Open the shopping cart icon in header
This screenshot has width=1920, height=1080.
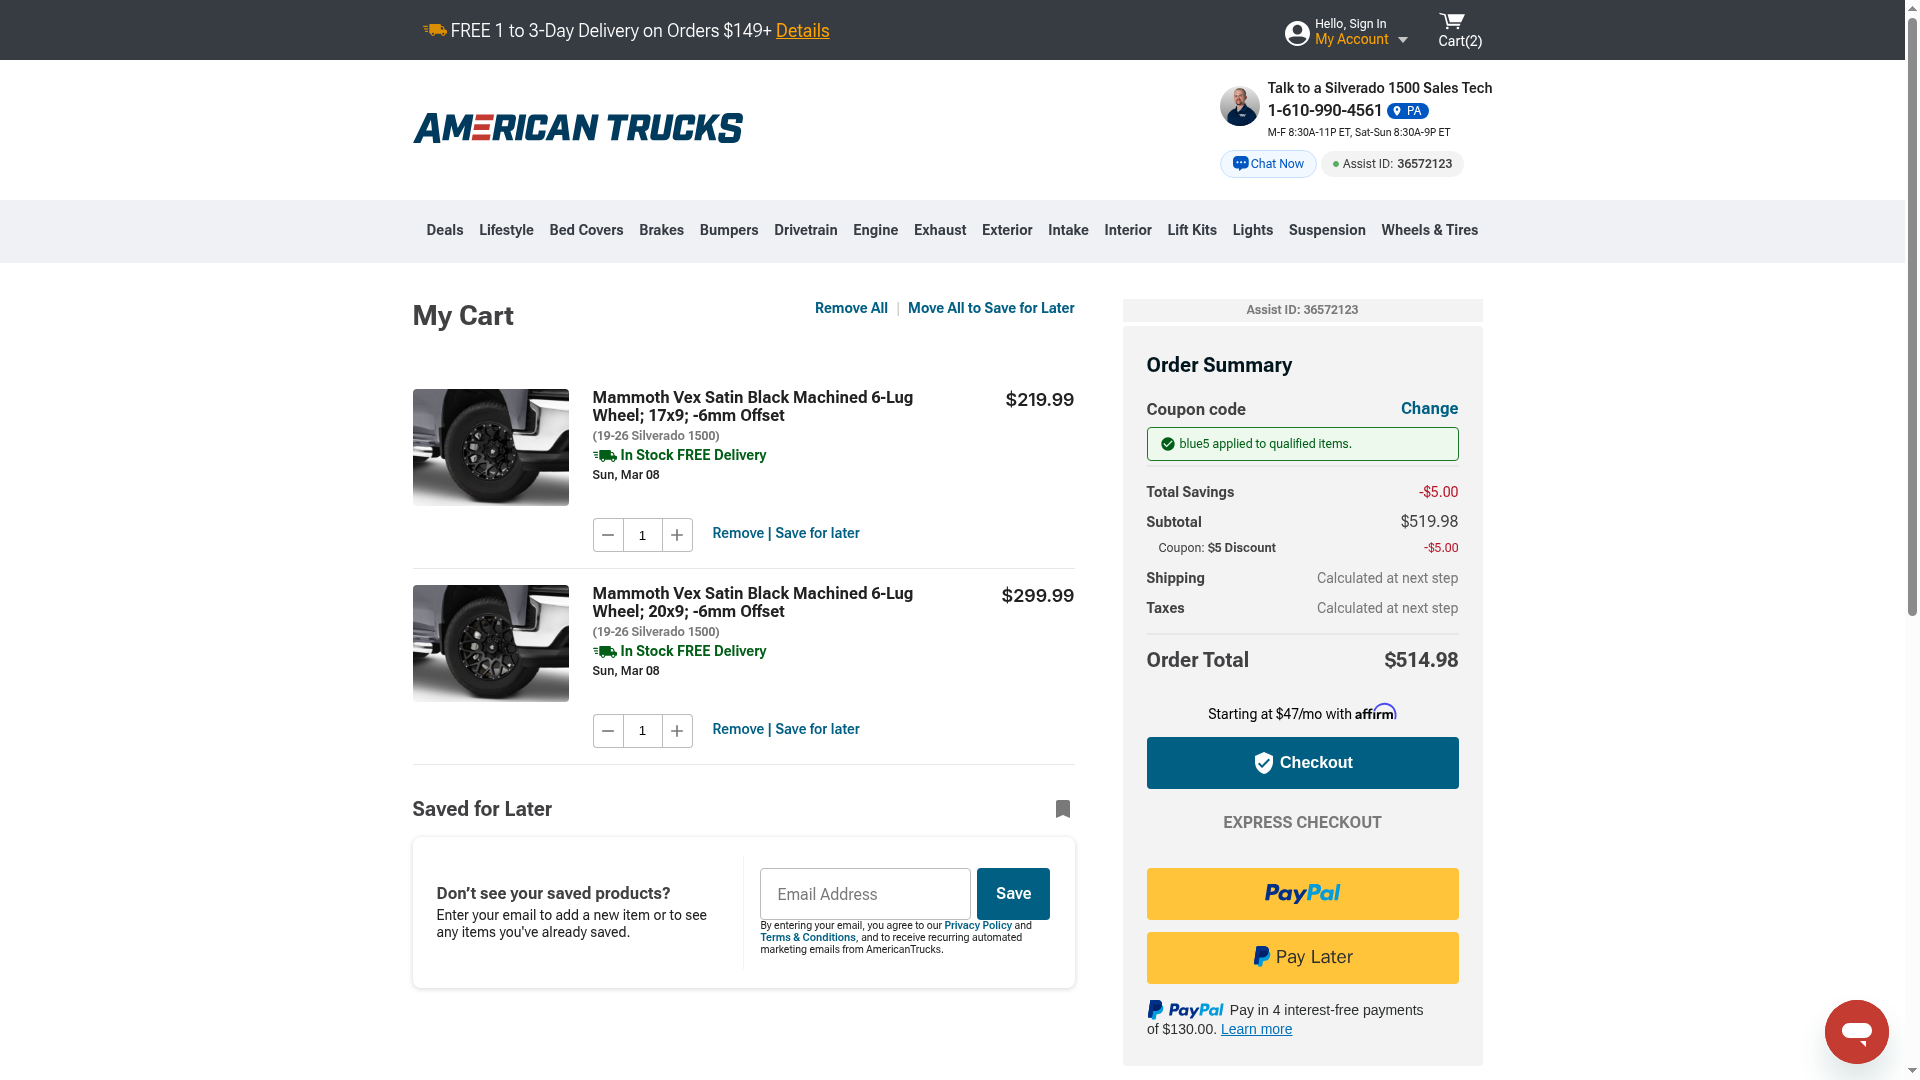1452,22
